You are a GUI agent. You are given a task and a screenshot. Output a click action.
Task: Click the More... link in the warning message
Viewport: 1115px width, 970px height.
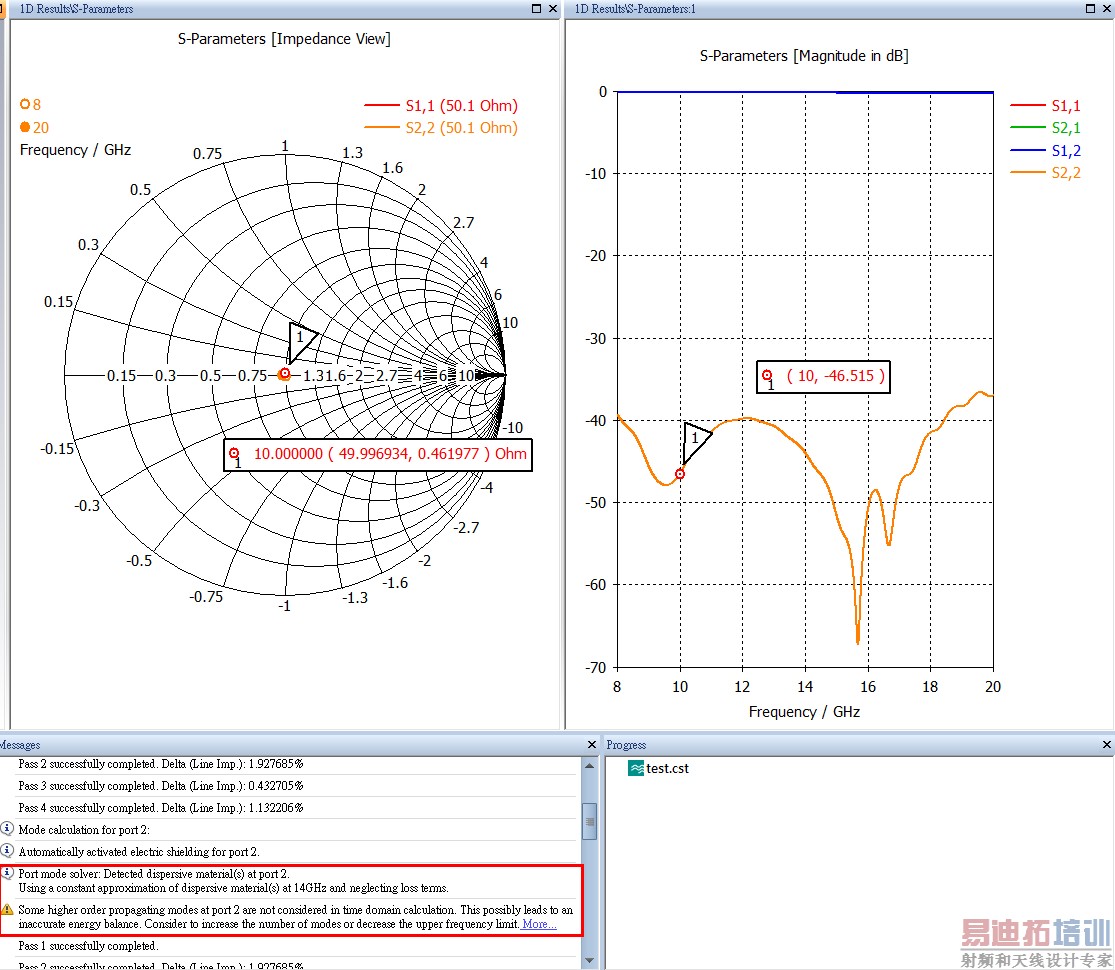539,924
